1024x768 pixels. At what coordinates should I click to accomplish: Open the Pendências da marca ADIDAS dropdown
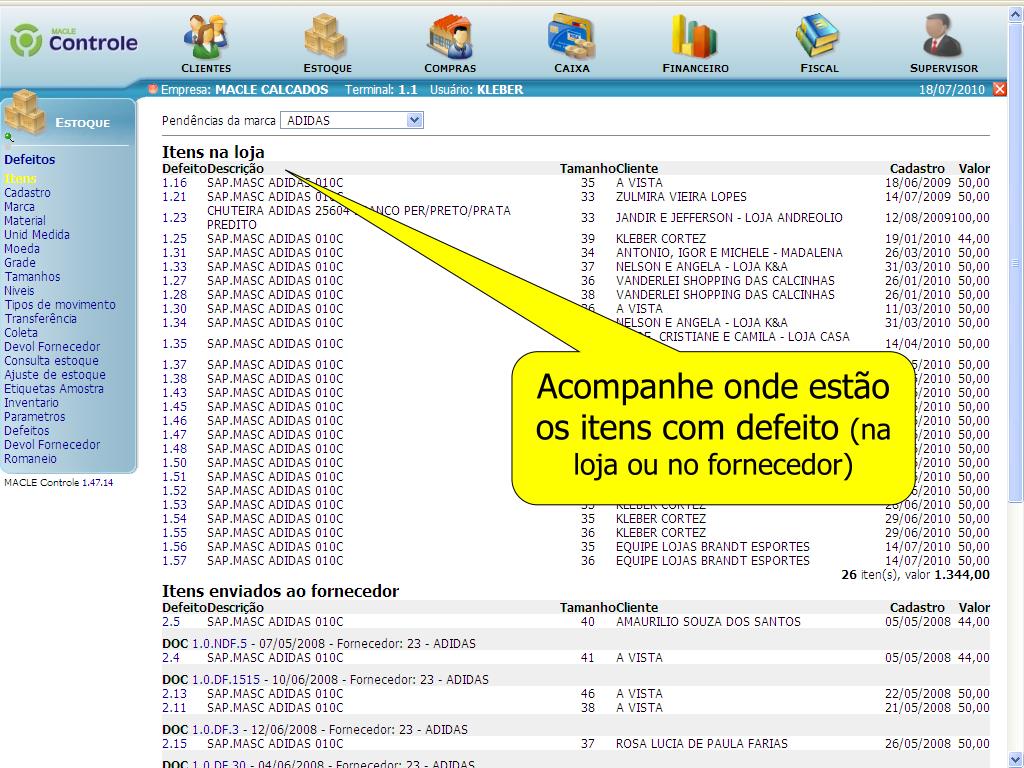click(x=352, y=120)
